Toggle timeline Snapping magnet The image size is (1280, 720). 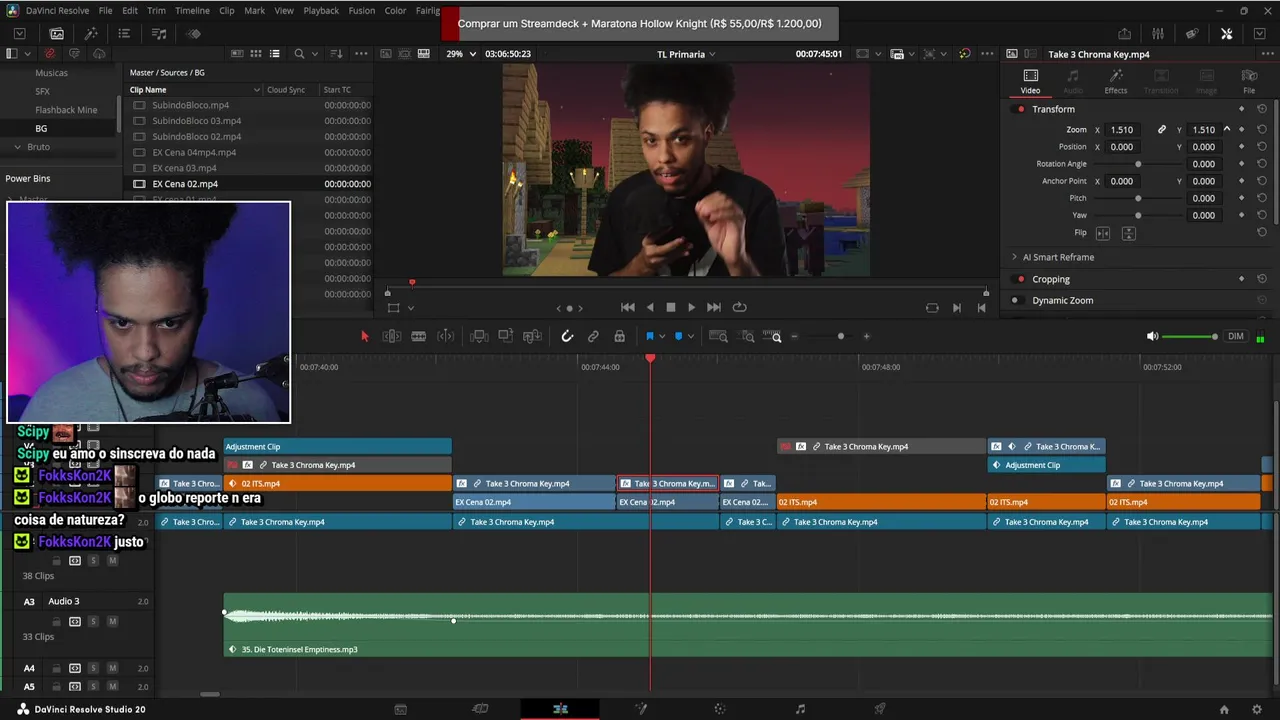coord(567,336)
